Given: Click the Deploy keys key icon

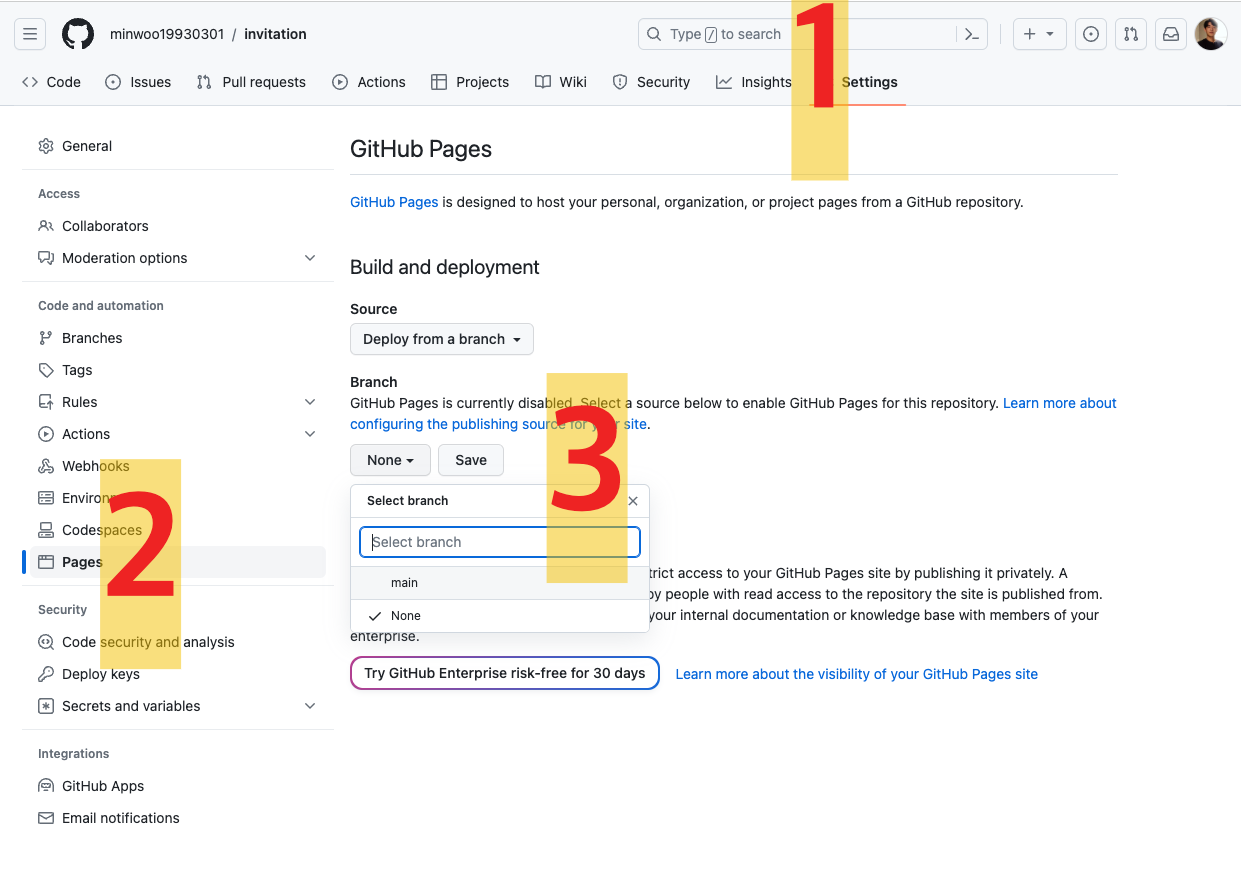Looking at the screenshot, I should (46, 674).
